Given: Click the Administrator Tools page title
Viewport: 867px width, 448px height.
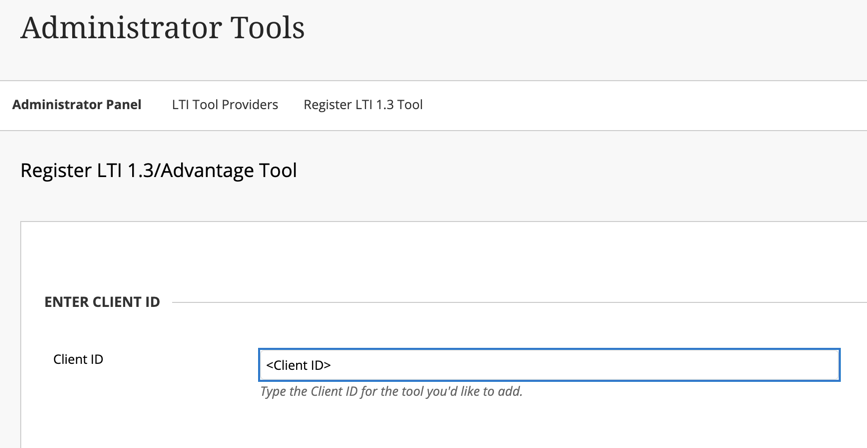Looking at the screenshot, I should click(x=162, y=28).
